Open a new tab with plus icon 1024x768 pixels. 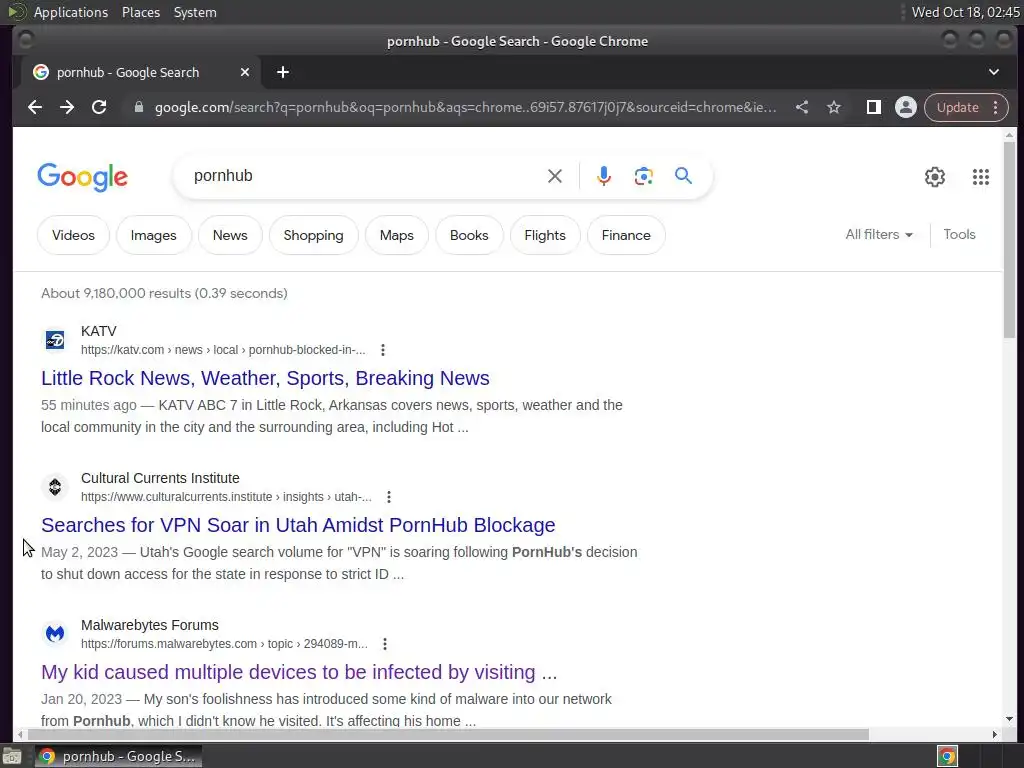tap(283, 72)
